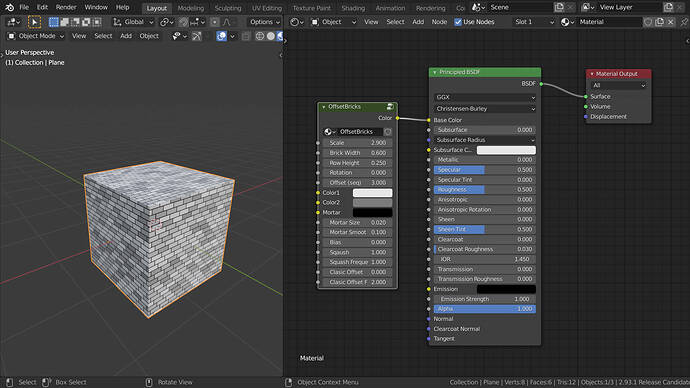Click proportional falloff curve icon
The height and width of the screenshot is (388, 690).
point(227,22)
